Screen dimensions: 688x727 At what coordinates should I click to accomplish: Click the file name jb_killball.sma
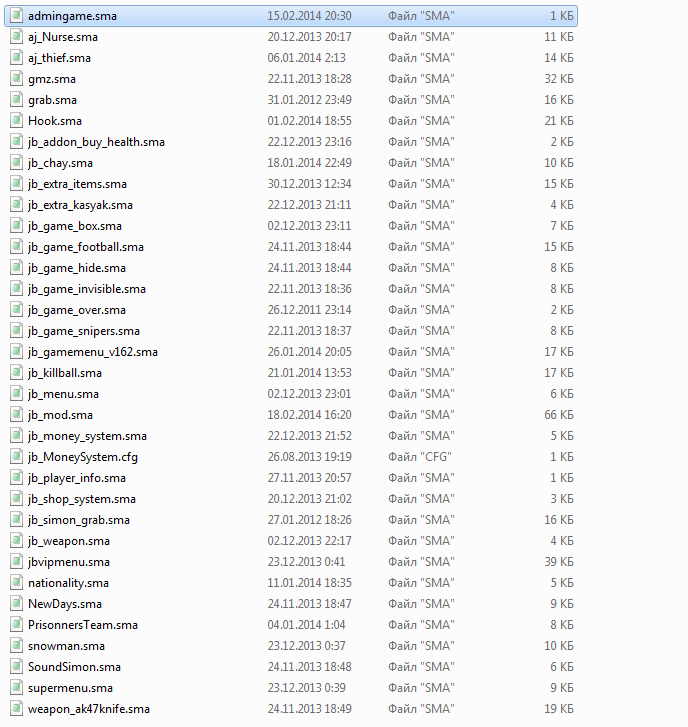pos(64,373)
